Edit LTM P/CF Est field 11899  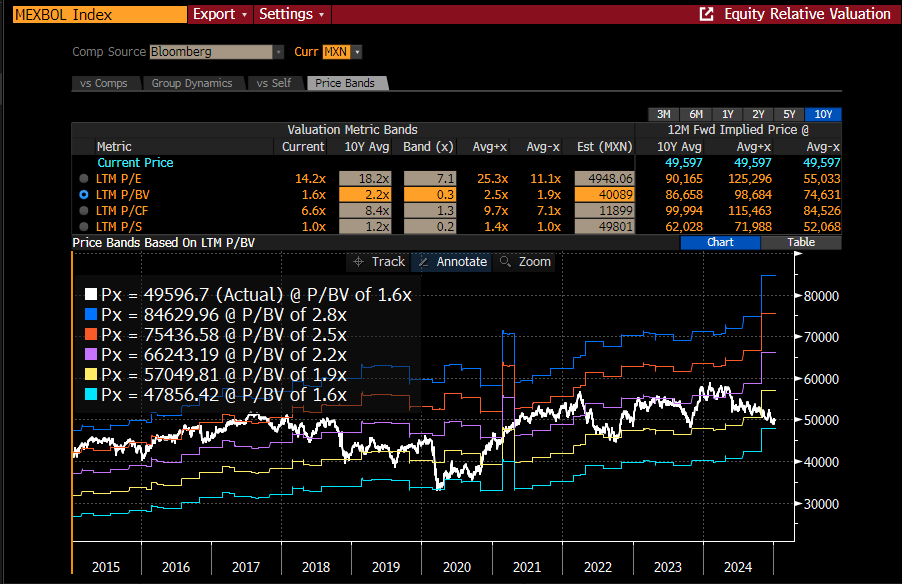point(604,211)
